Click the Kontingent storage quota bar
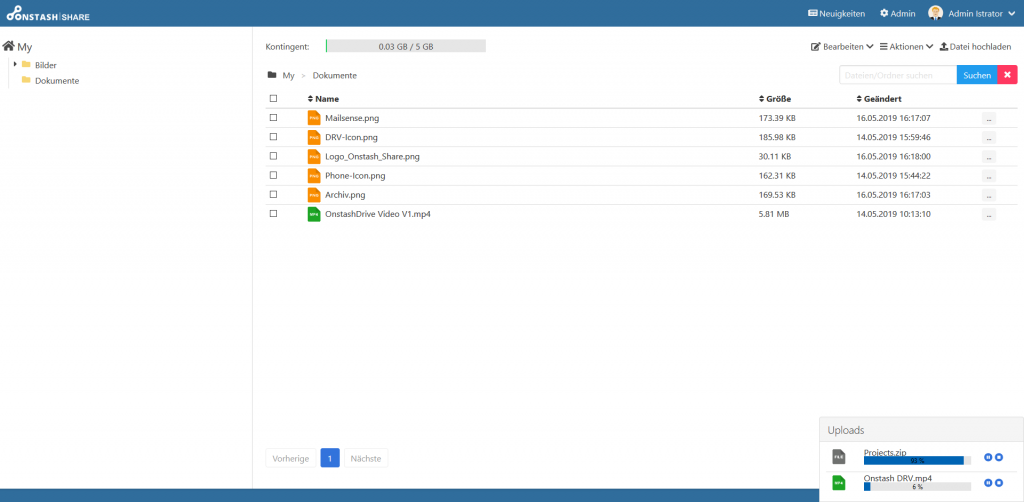 point(406,46)
